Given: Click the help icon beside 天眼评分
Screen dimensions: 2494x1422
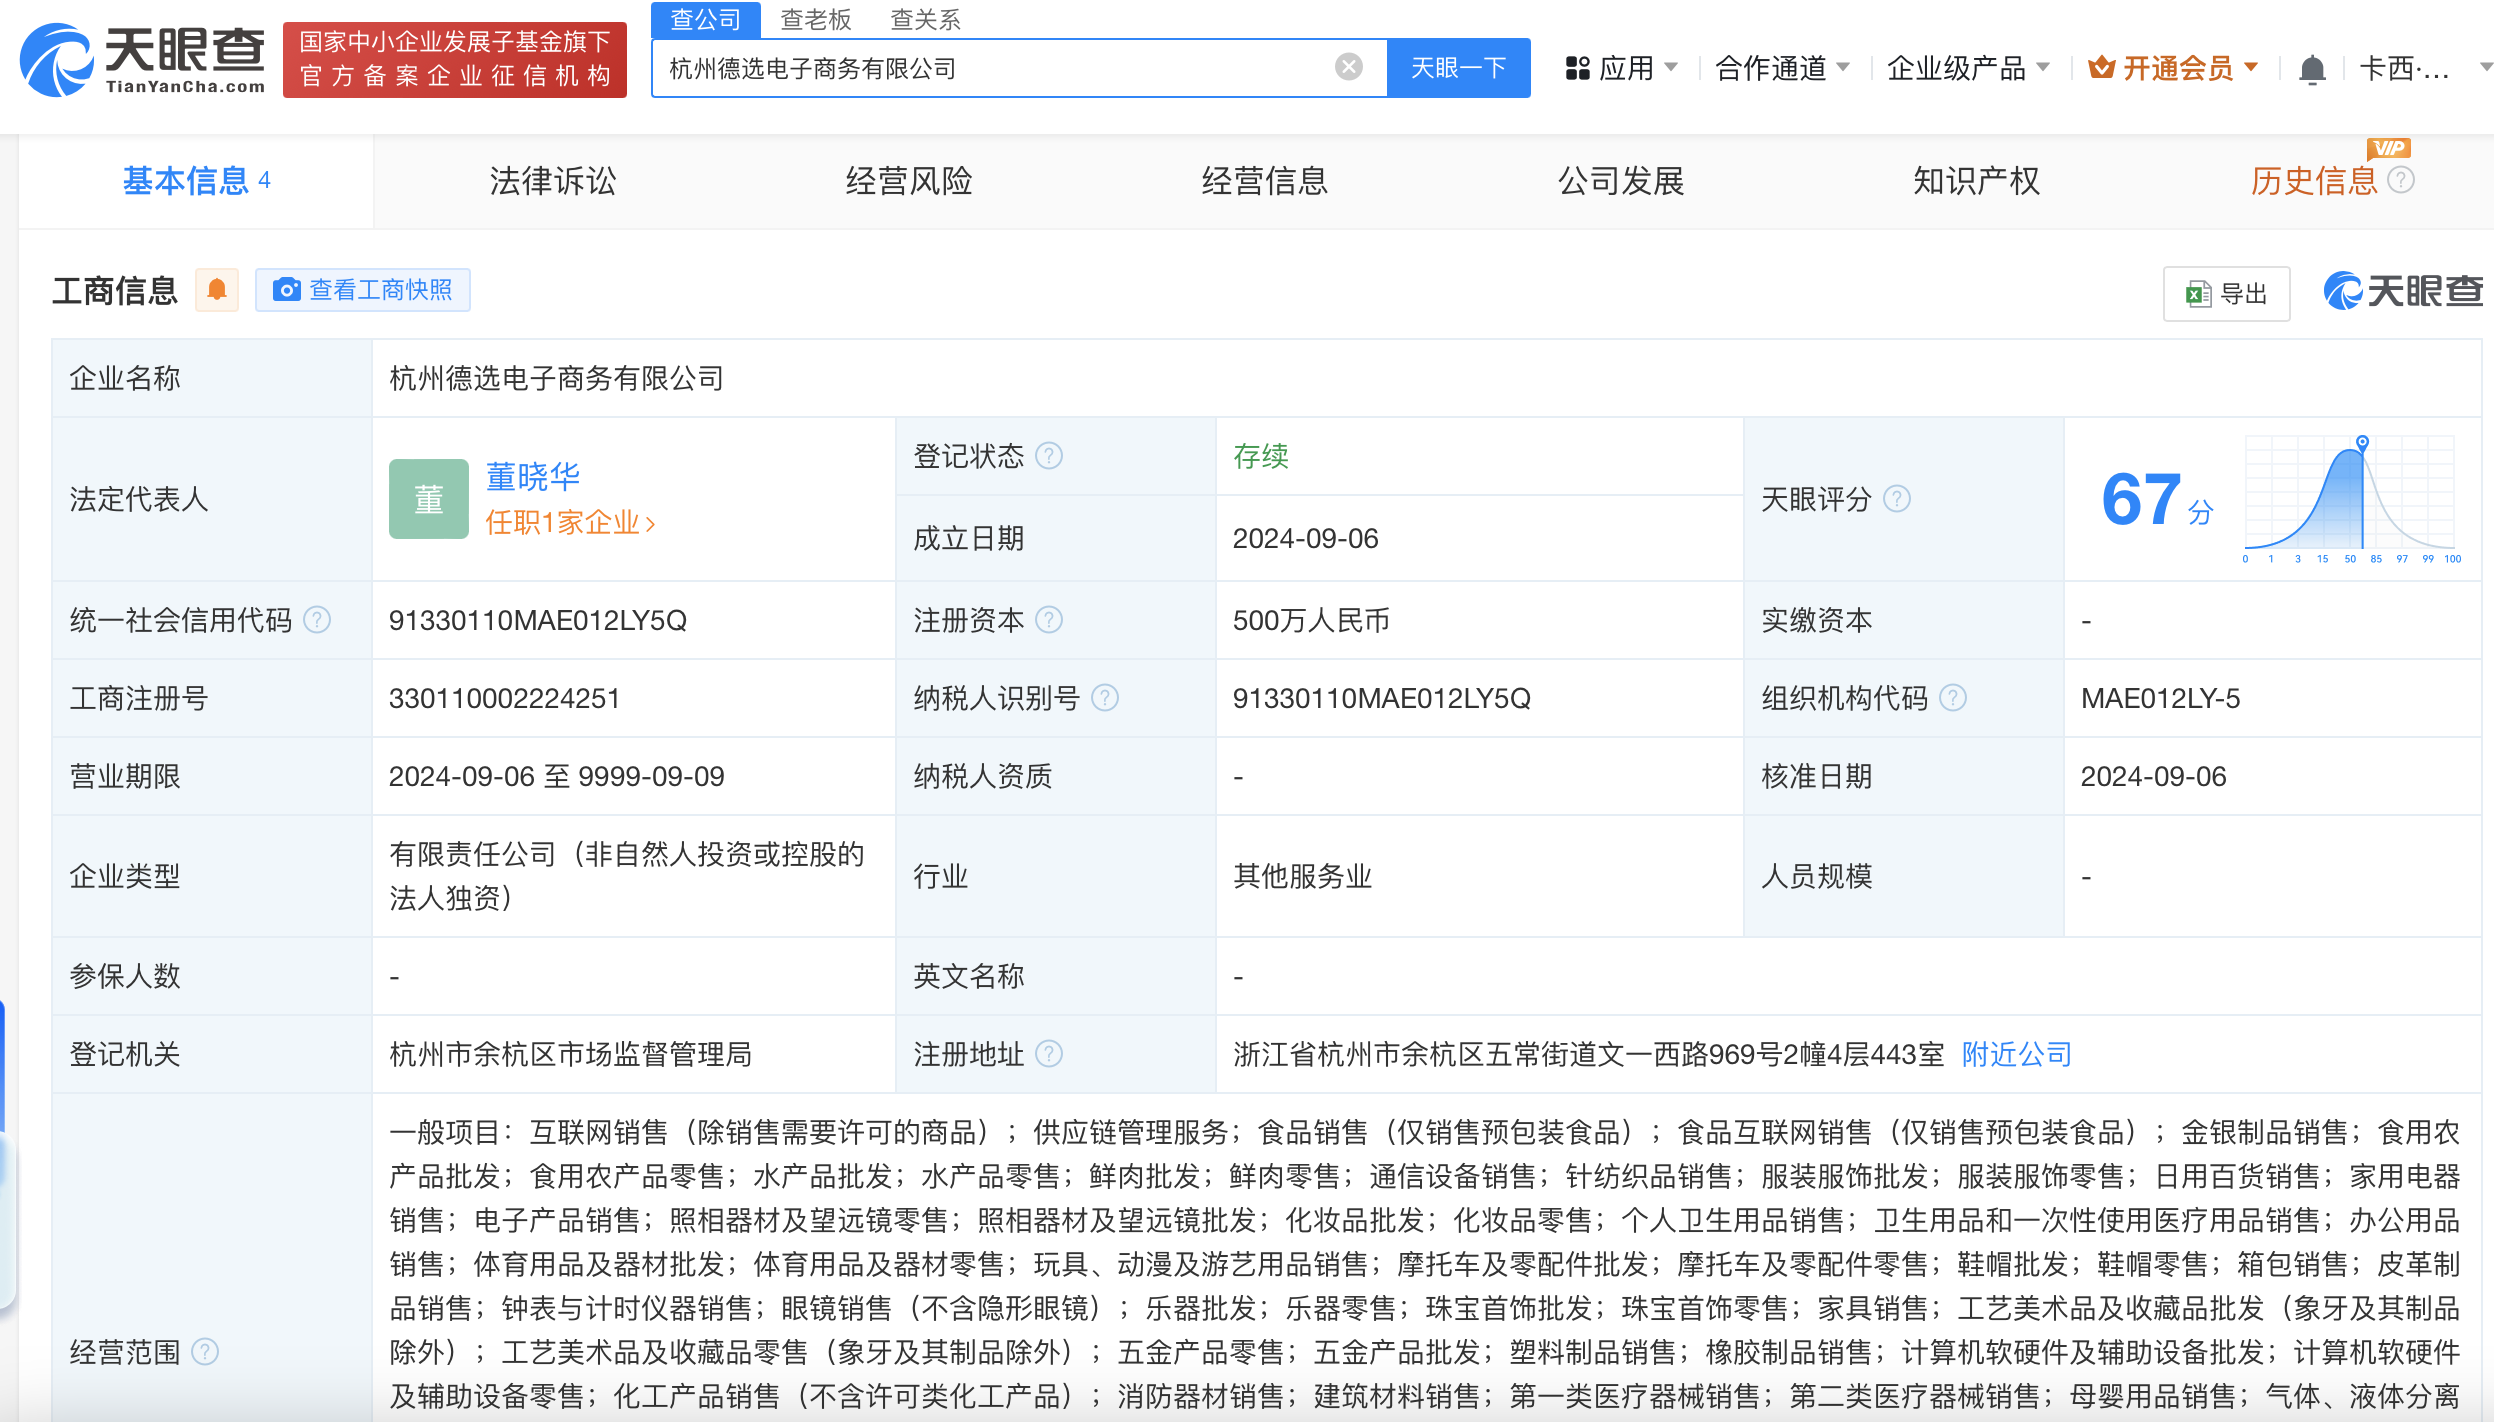Looking at the screenshot, I should point(1896,499).
